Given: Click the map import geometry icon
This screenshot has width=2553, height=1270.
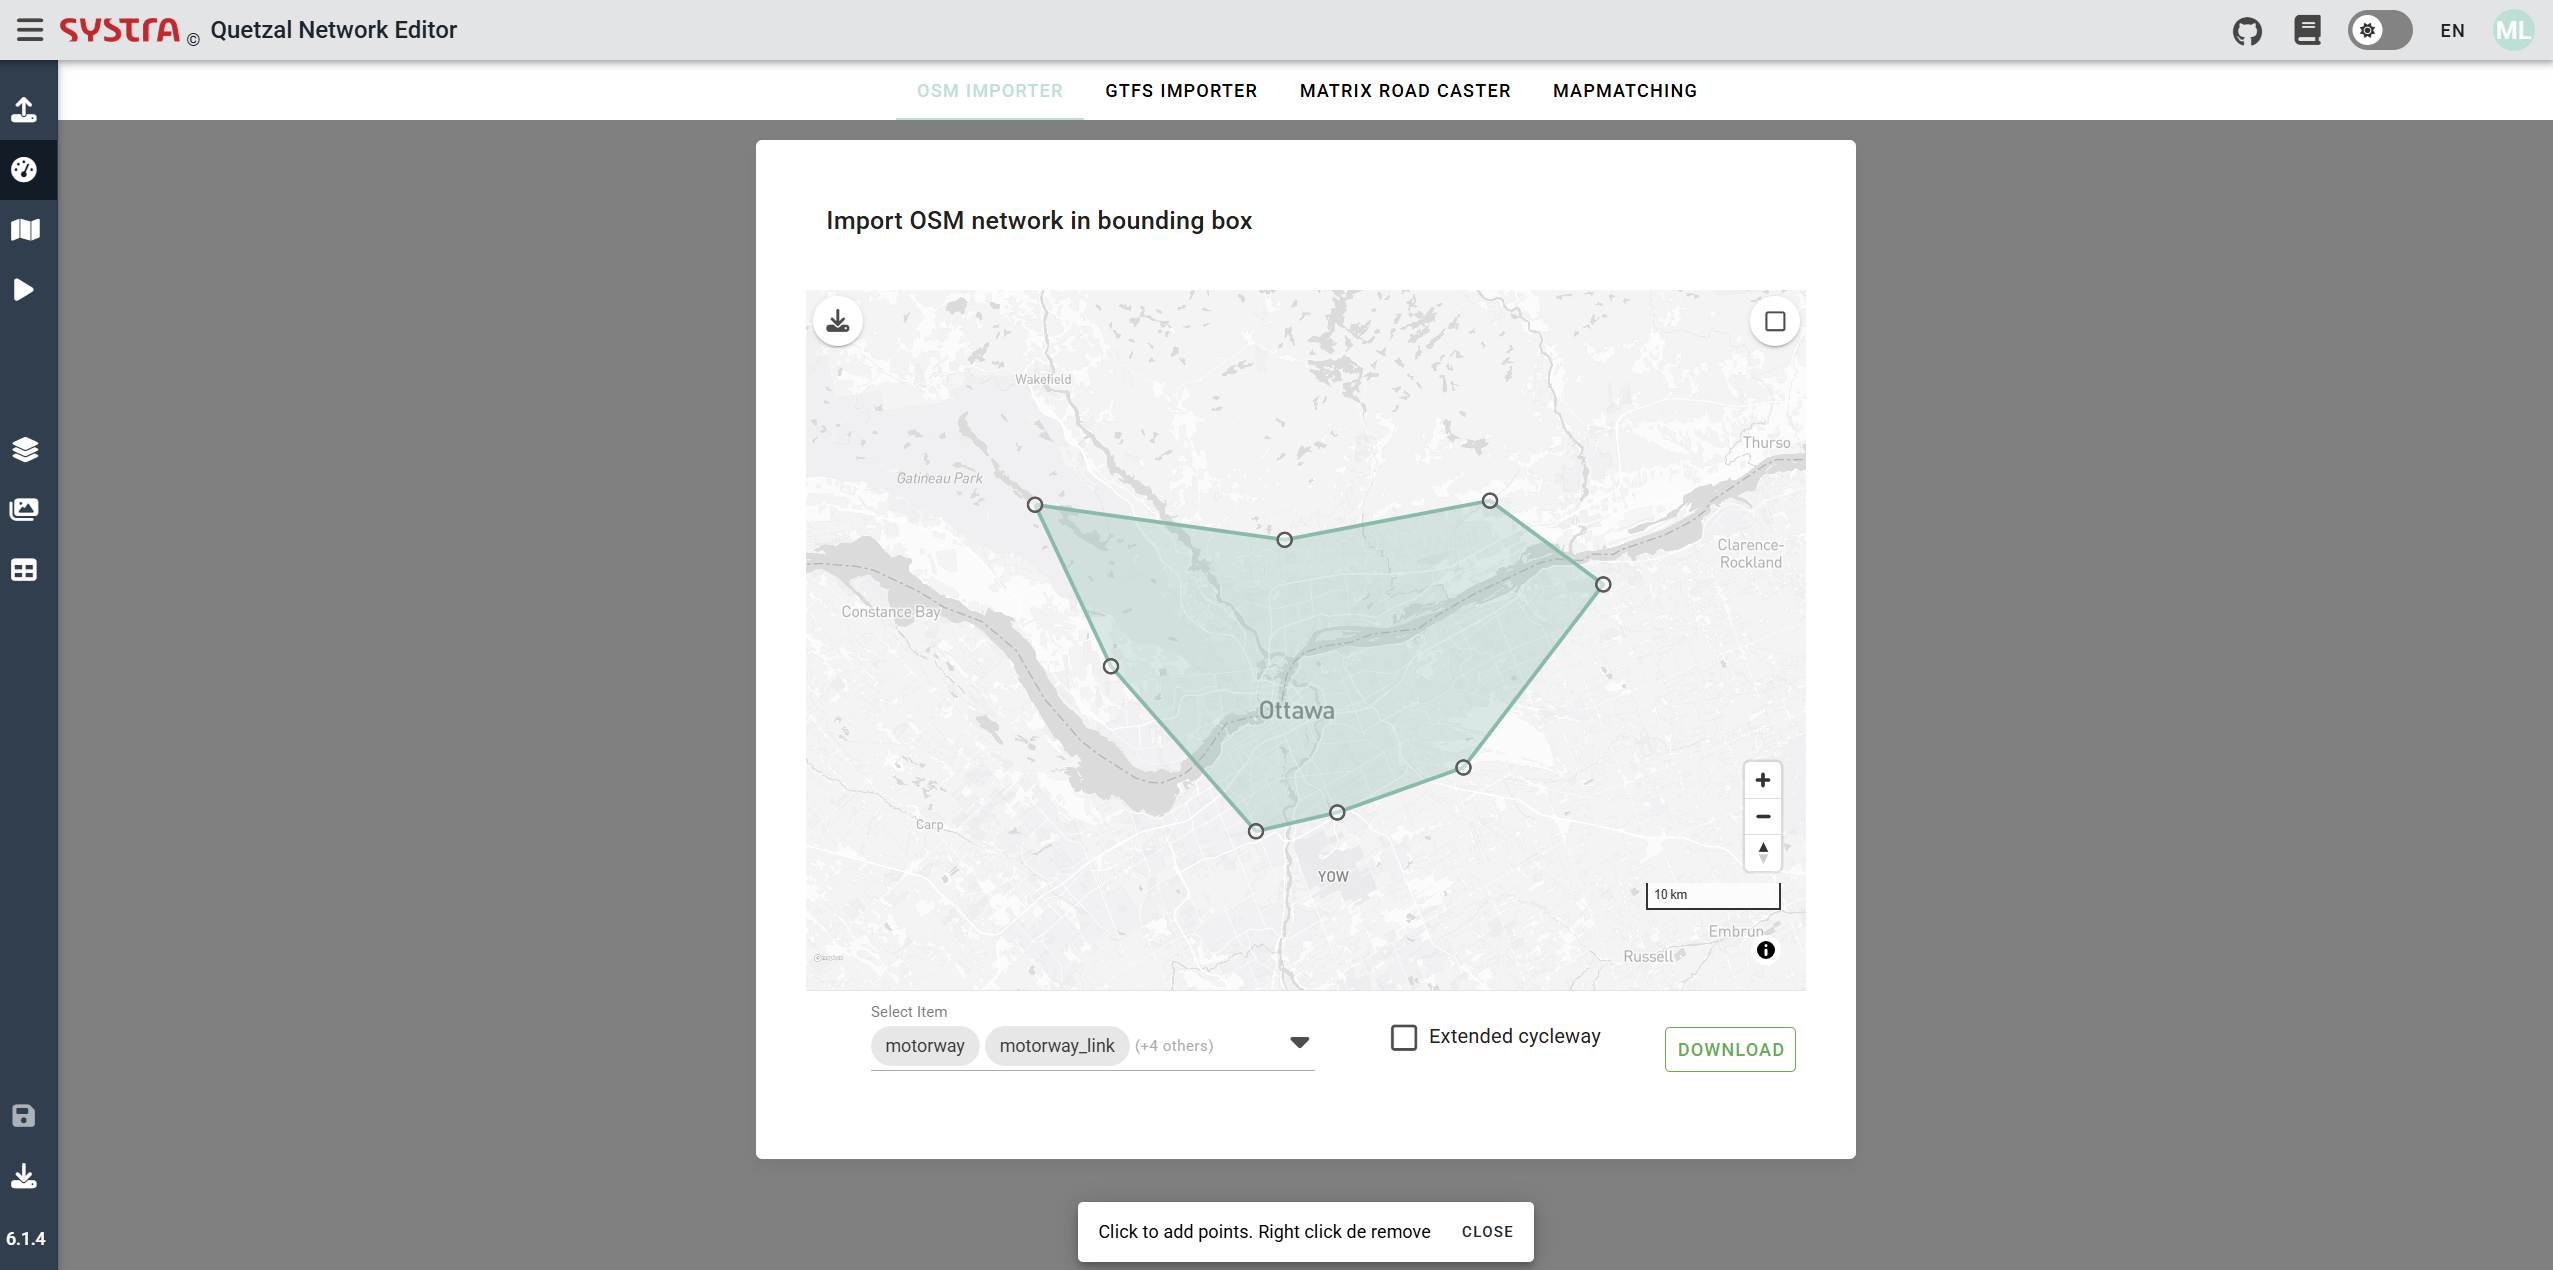Looking at the screenshot, I should (838, 321).
